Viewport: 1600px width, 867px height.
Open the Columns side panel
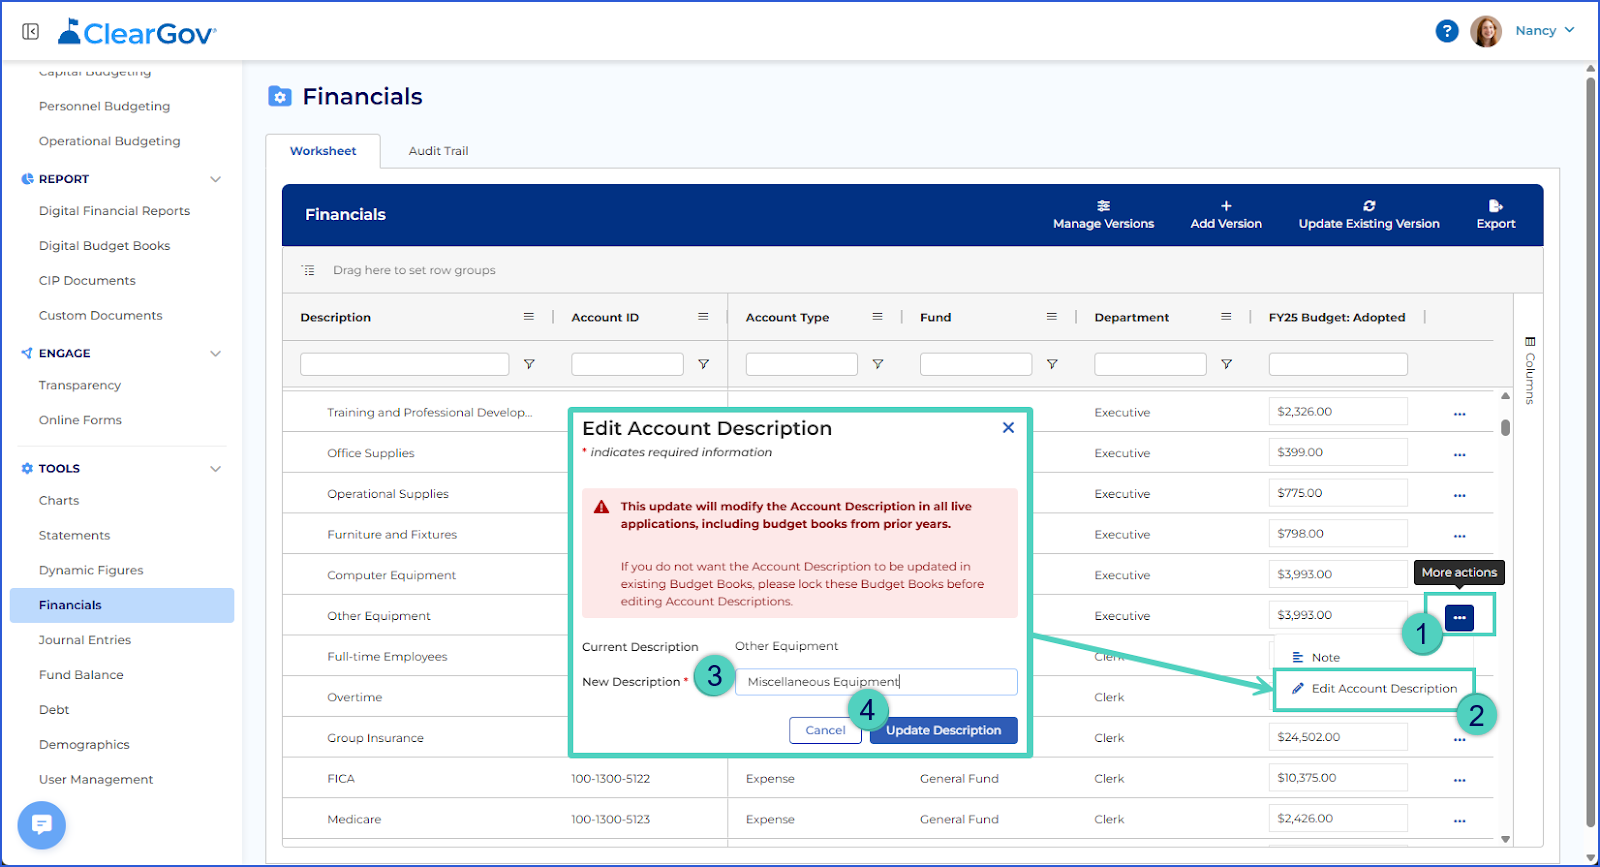click(1529, 371)
